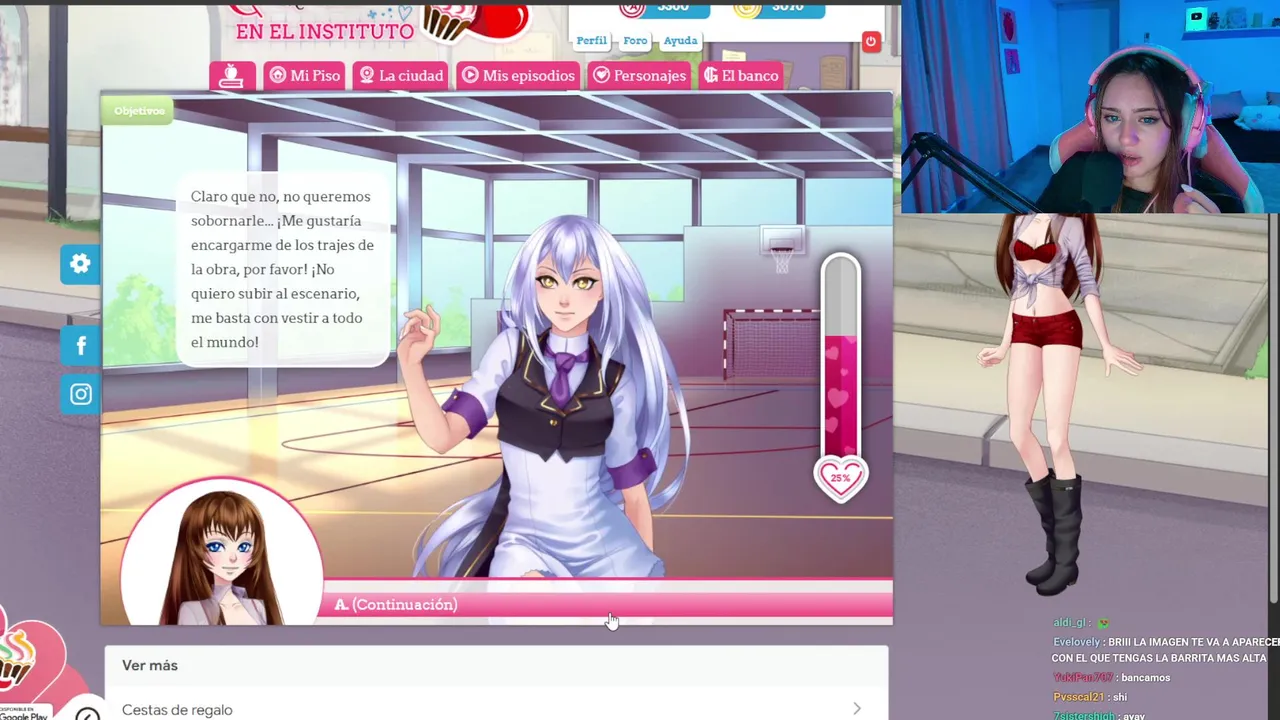Open El banco tab
Image resolution: width=1280 pixels, height=720 pixels.
coord(741,76)
